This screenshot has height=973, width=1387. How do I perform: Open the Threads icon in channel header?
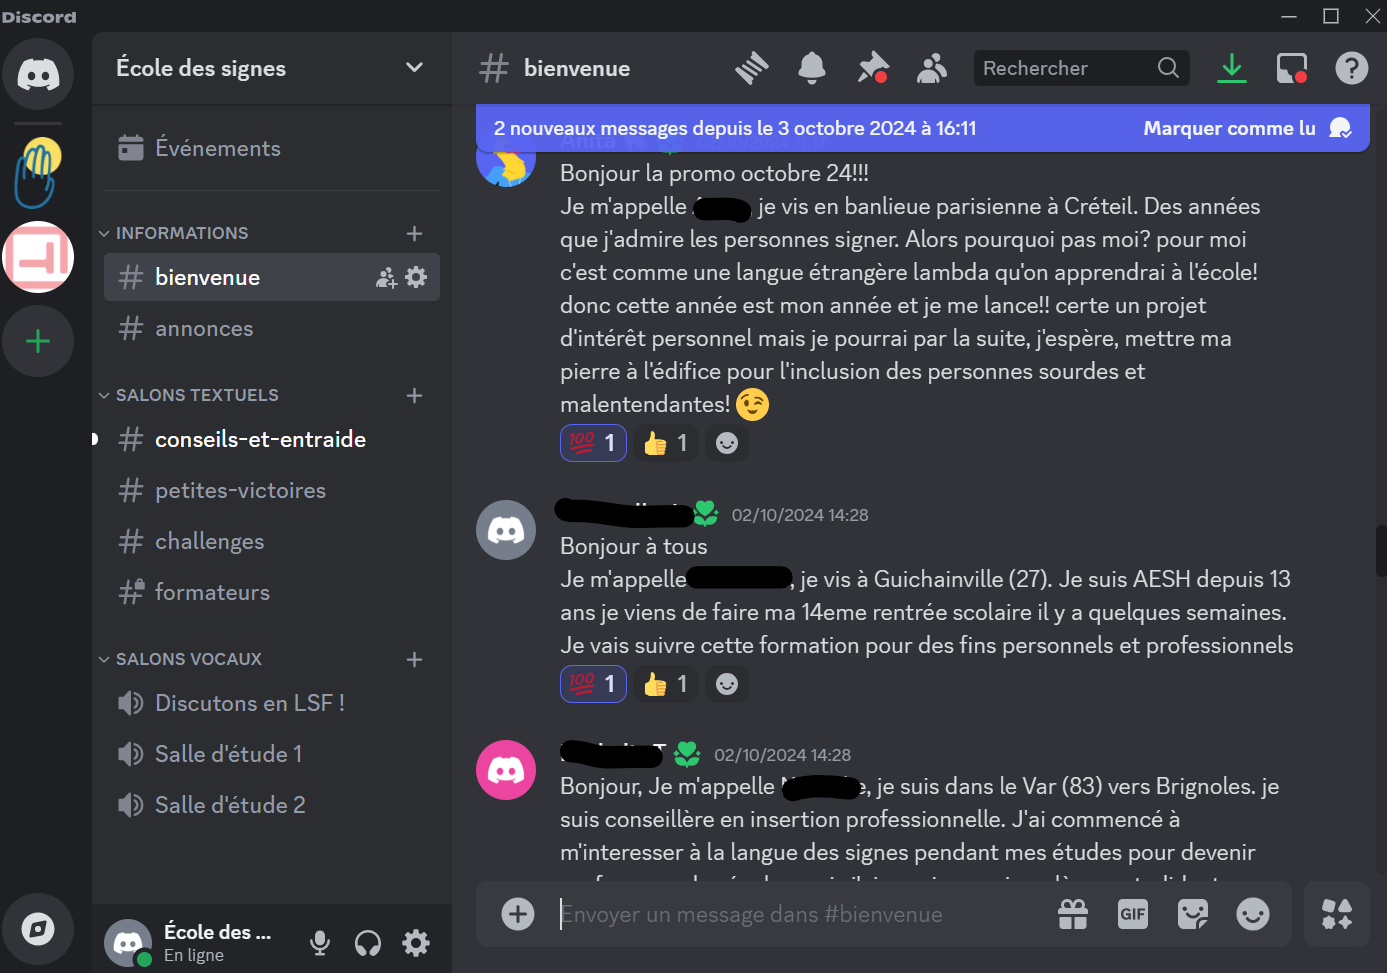(x=752, y=68)
